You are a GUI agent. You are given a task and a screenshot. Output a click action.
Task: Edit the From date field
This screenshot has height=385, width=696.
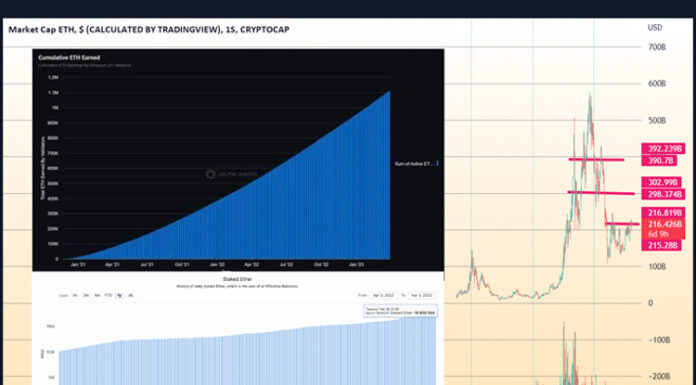[384, 295]
